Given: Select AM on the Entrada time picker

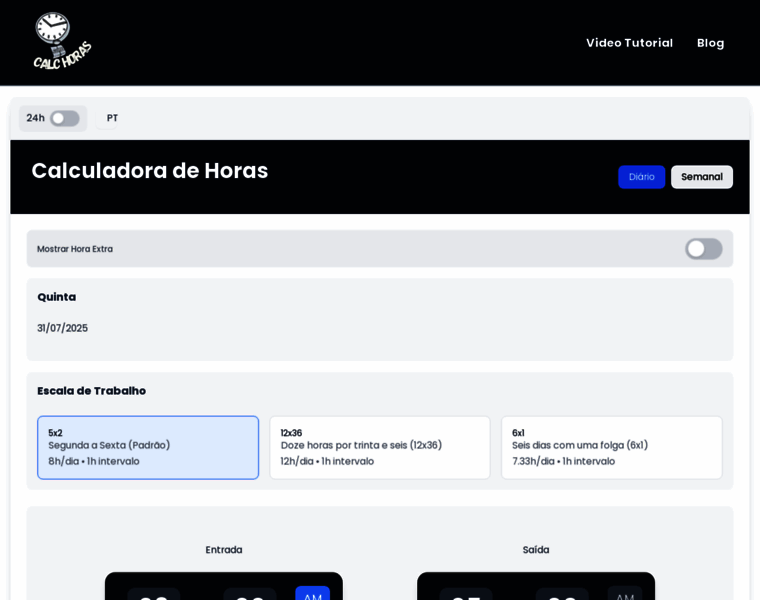Looking at the screenshot, I should (313, 593).
